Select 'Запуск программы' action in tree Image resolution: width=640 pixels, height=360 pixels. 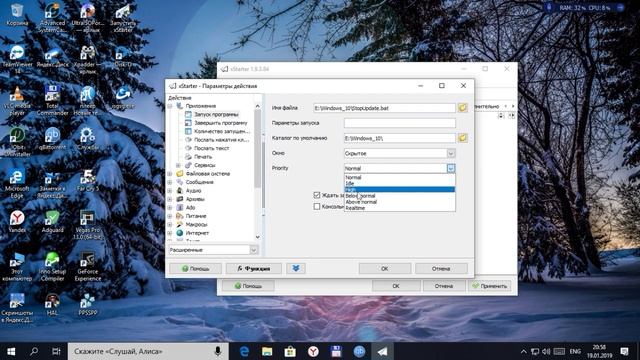(x=216, y=114)
